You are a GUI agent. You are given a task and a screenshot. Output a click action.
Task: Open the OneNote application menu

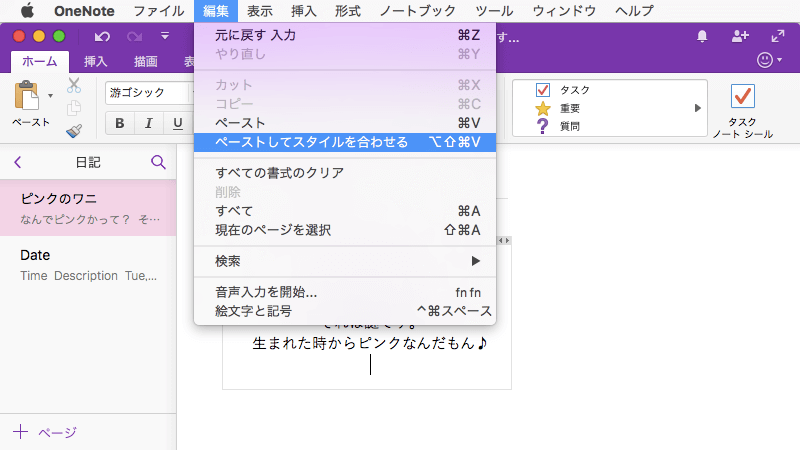84,11
